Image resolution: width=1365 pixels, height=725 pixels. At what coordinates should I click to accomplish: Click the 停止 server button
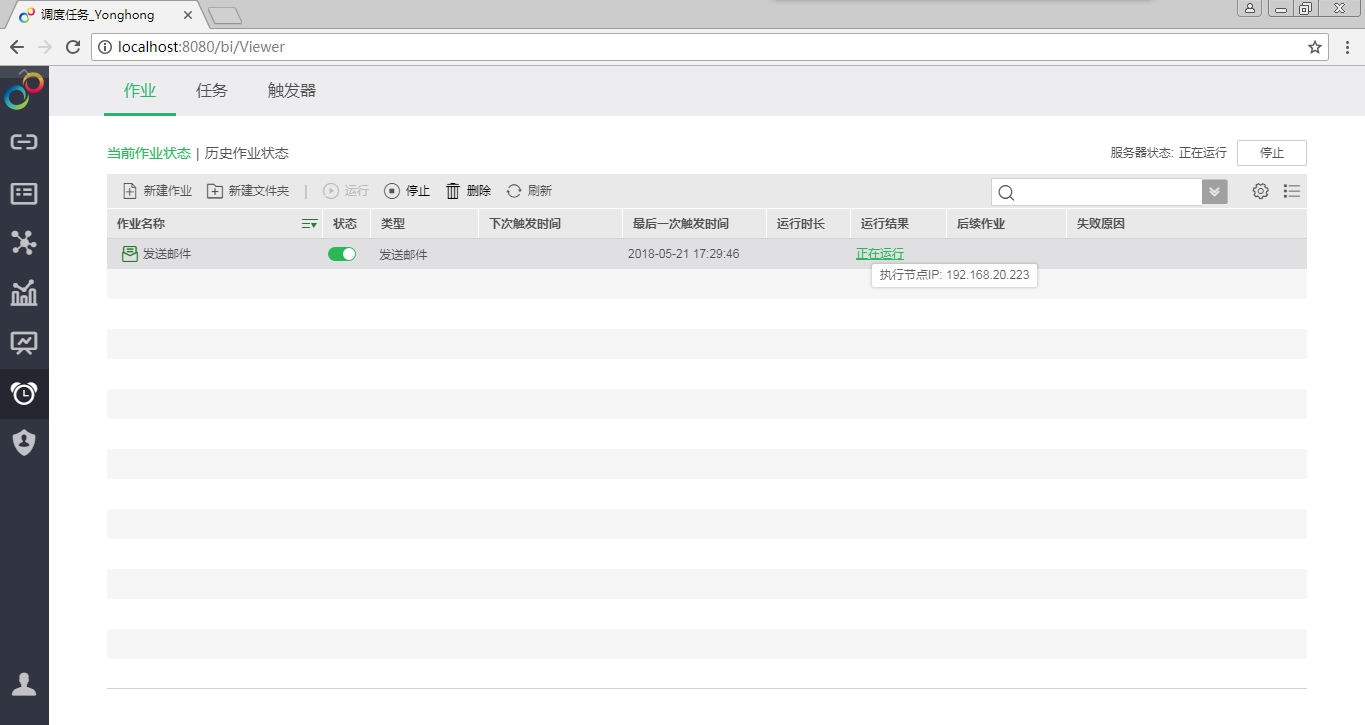pos(1271,153)
